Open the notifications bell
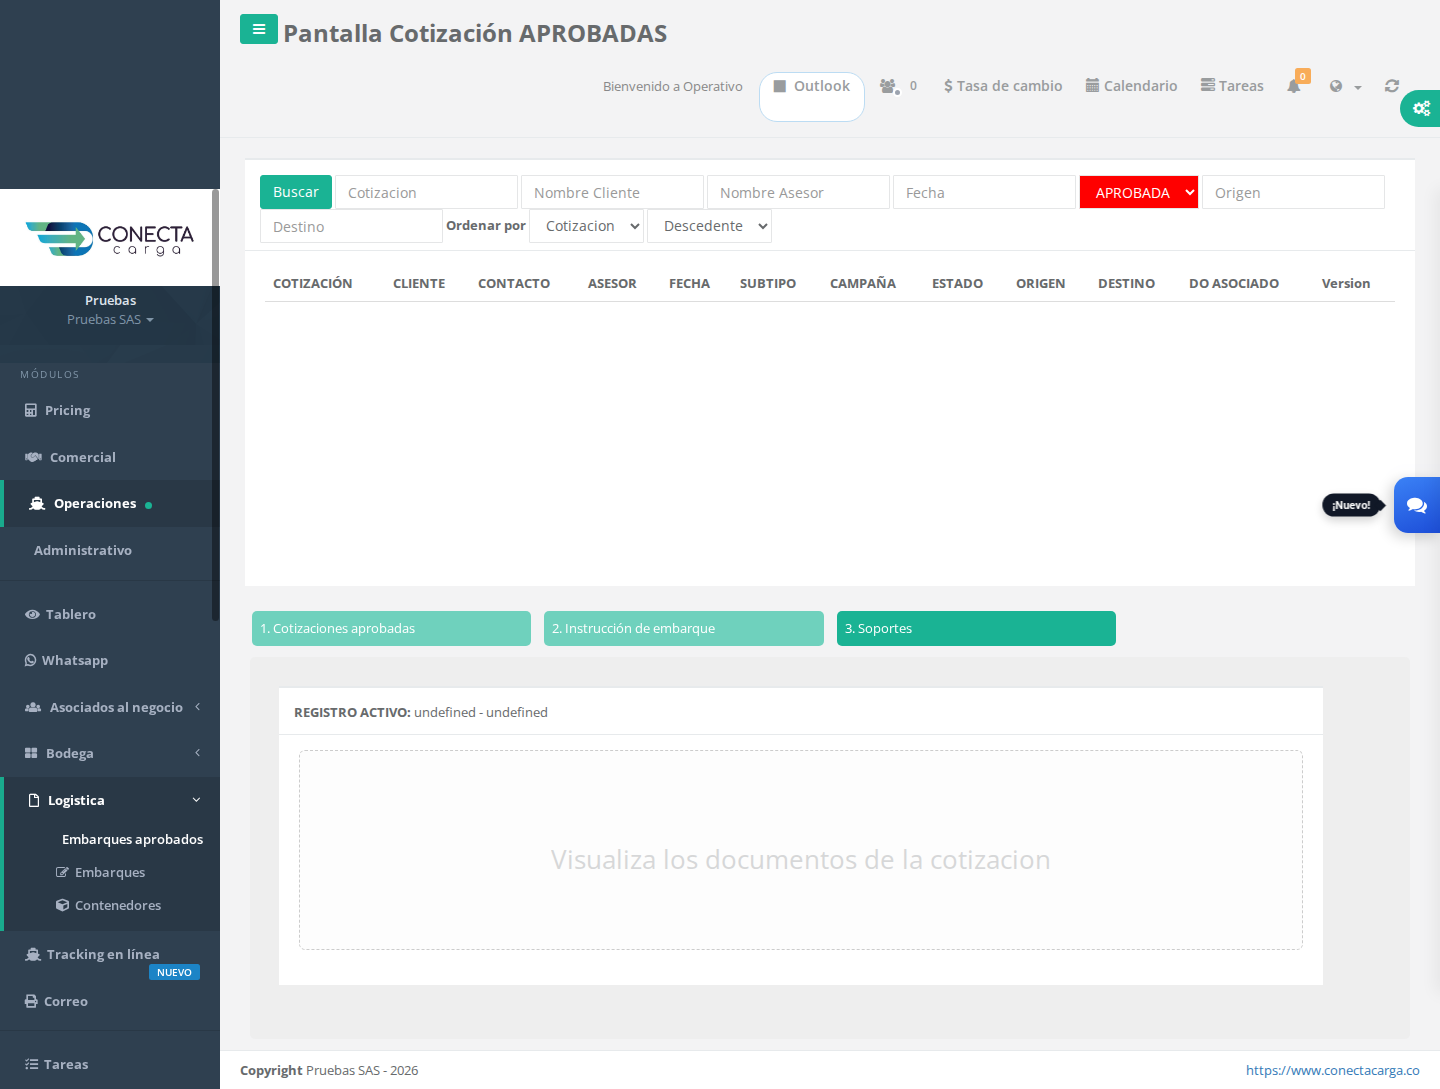The image size is (1440, 1089). 1294,86
